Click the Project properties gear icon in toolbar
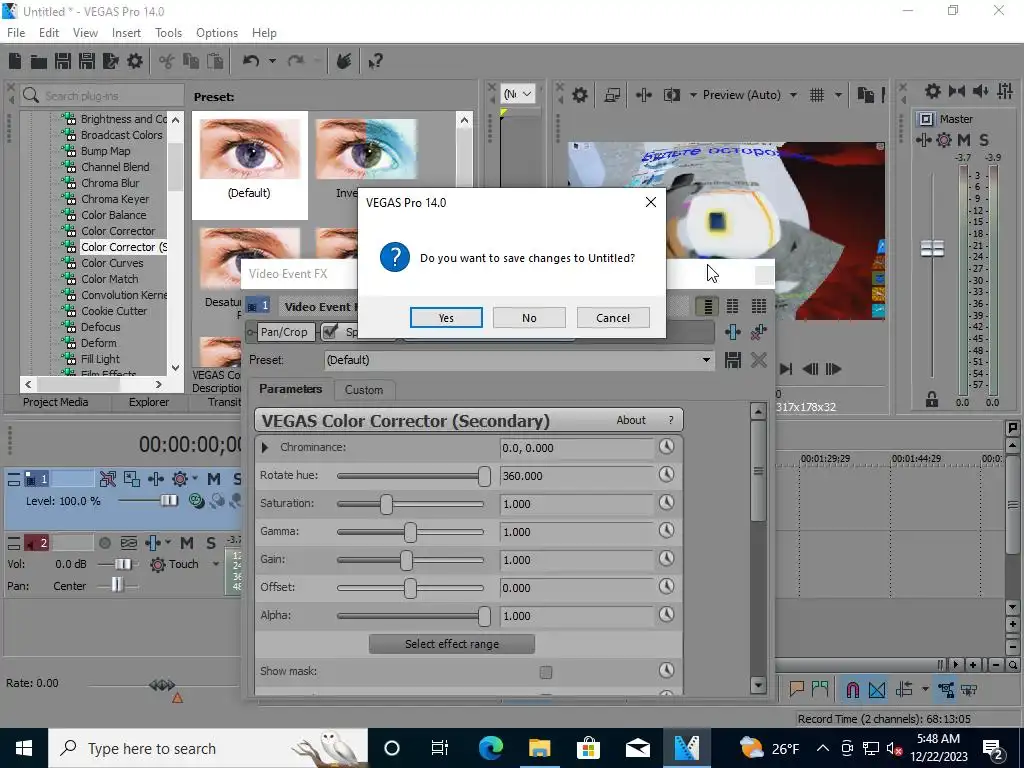 (x=135, y=61)
